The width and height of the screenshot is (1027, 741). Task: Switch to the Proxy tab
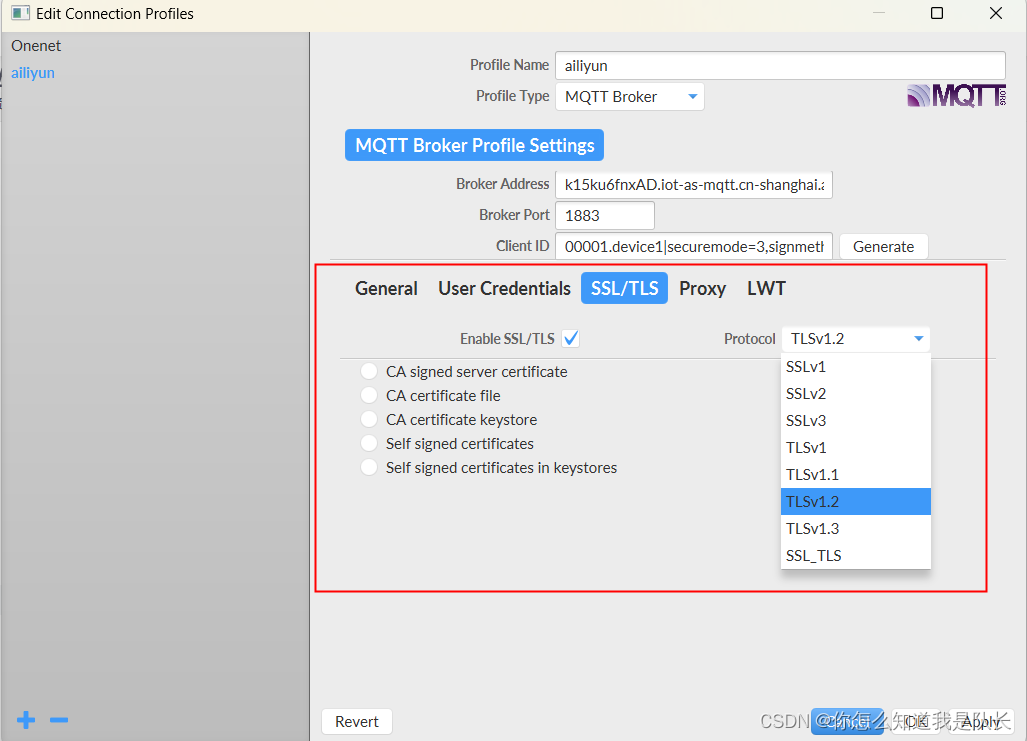click(x=702, y=288)
